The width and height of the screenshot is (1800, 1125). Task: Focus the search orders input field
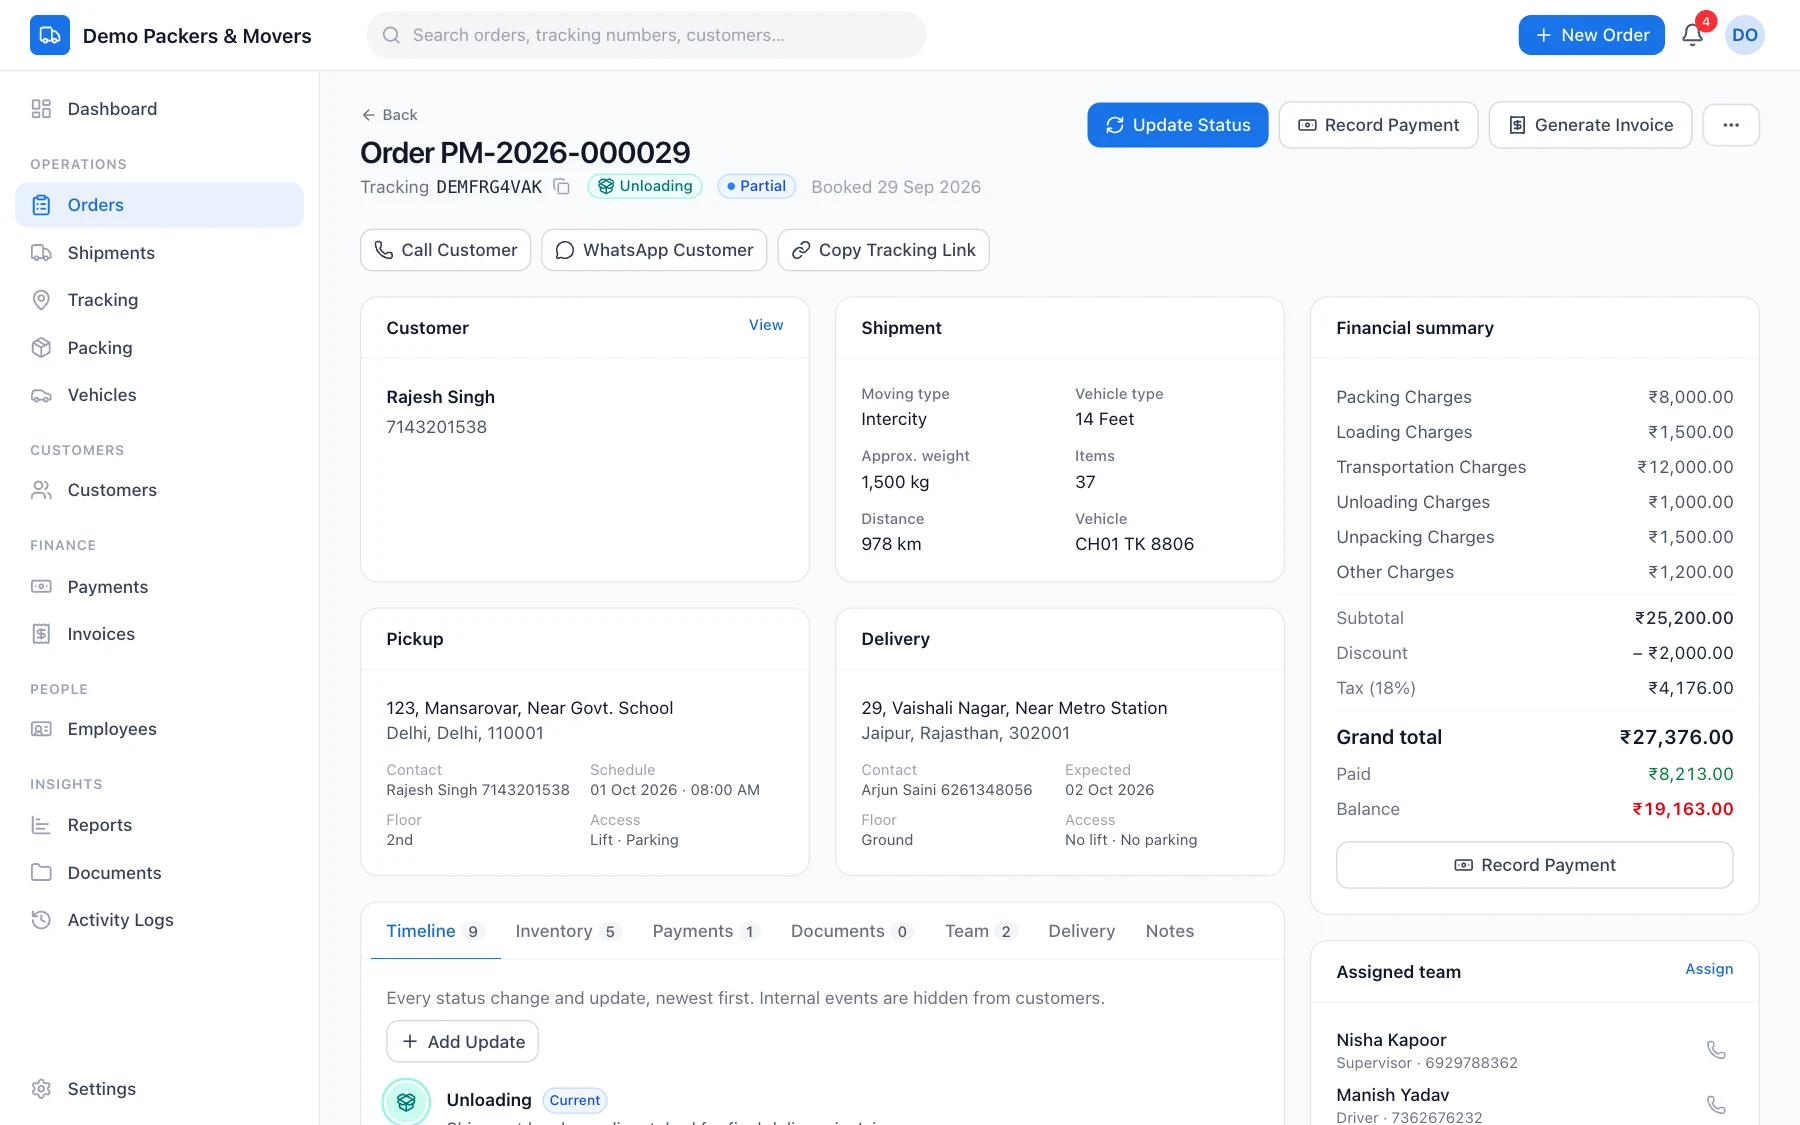[x=646, y=35]
